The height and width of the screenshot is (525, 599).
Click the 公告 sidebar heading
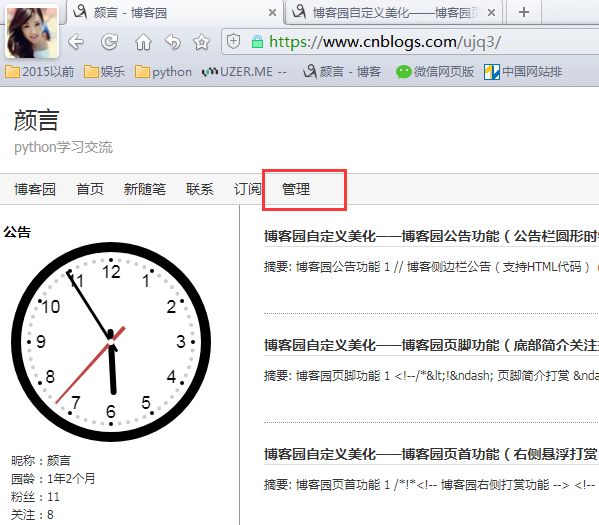(x=17, y=232)
